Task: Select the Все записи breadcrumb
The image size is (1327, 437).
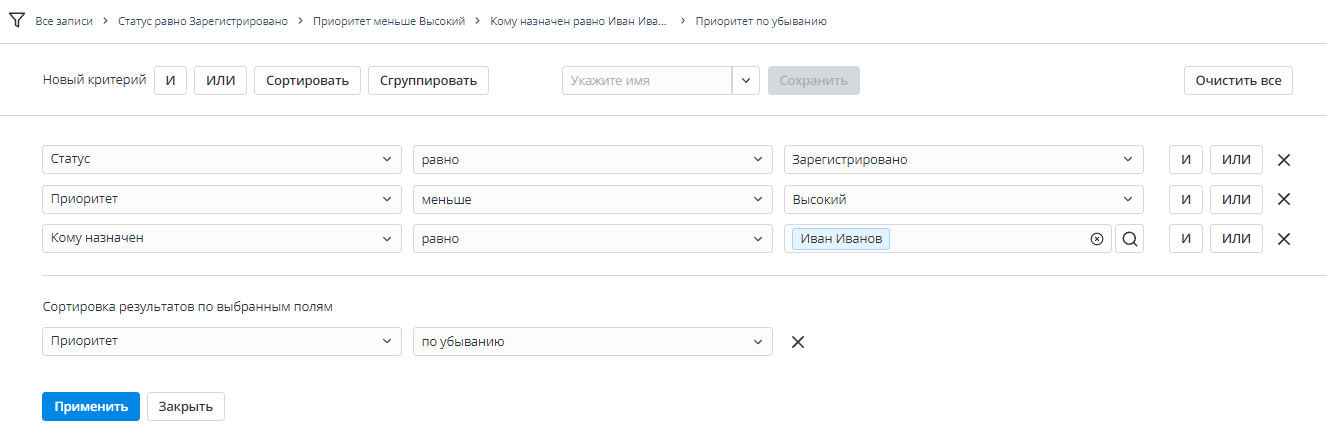Action: (x=63, y=21)
